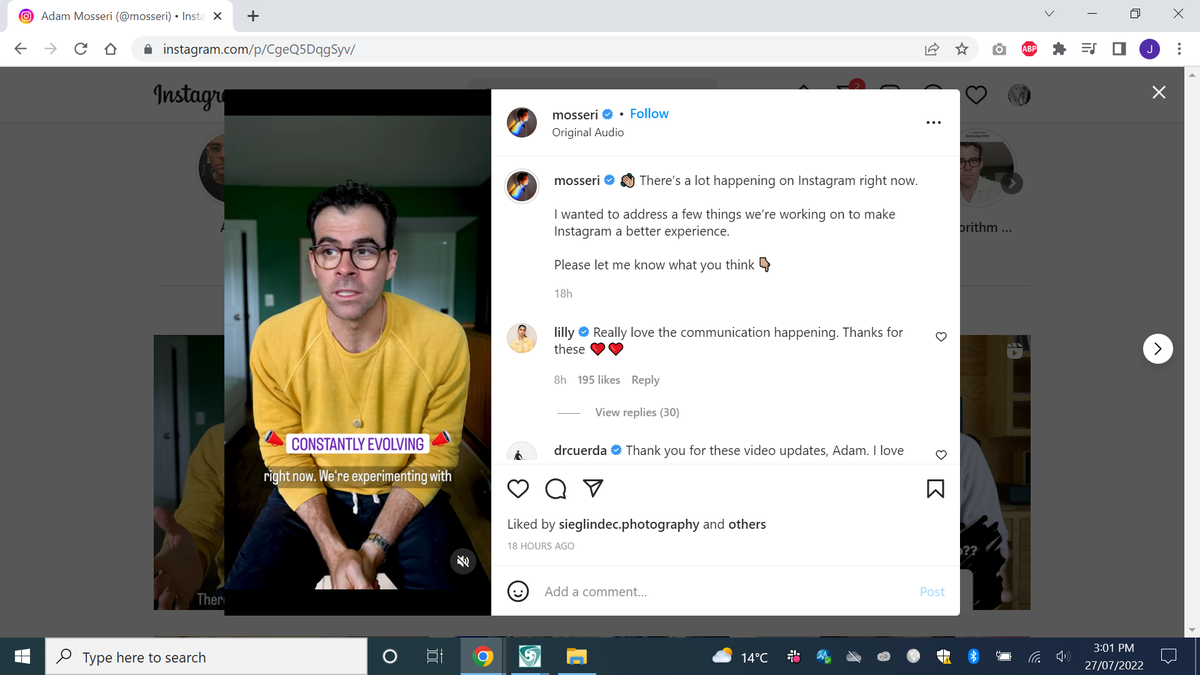Share post with paper plane icon
This screenshot has height=675, width=1200.
(x=592, y=488)
